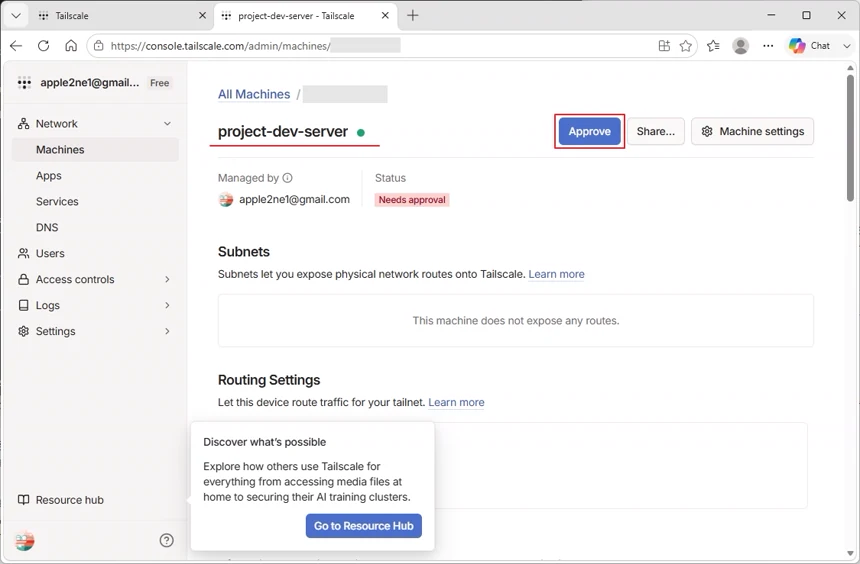
Task: Click the Needs approval status badge
Action: pos(412,200)
